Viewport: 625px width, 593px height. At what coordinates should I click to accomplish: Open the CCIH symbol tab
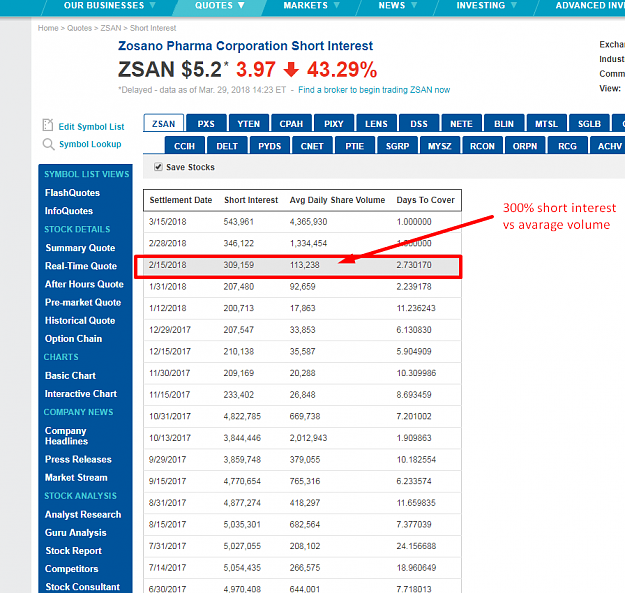click(x=185, y=146)
